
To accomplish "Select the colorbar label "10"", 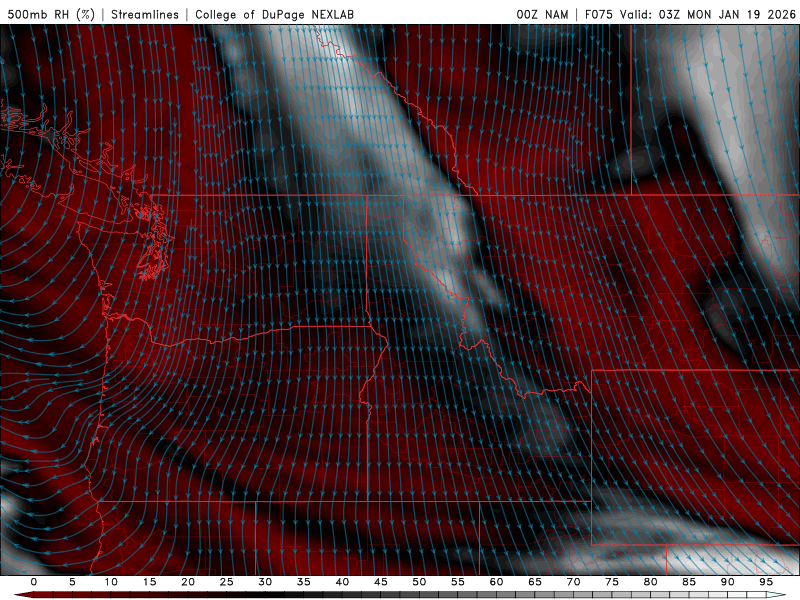I will coord(111,582).
